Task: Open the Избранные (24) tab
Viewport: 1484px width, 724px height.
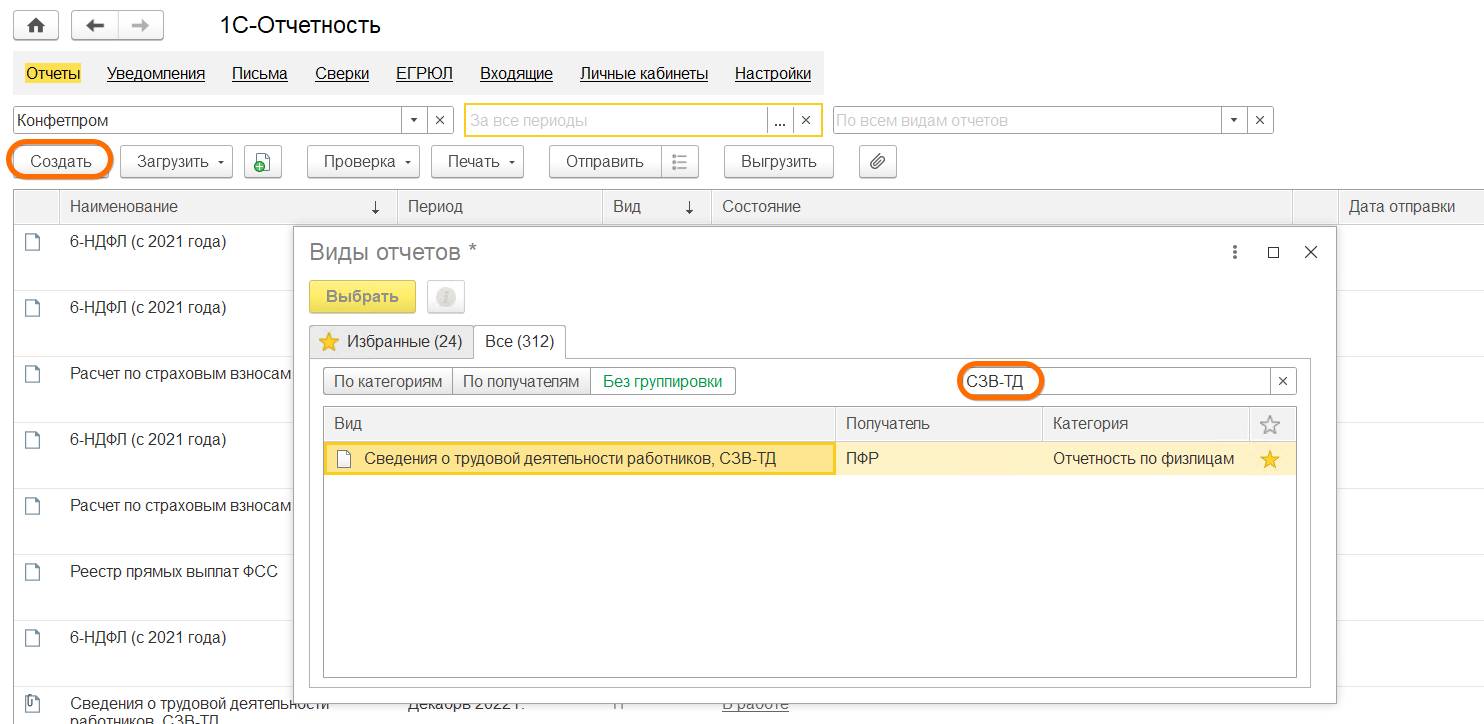Action: coord(391,342)
